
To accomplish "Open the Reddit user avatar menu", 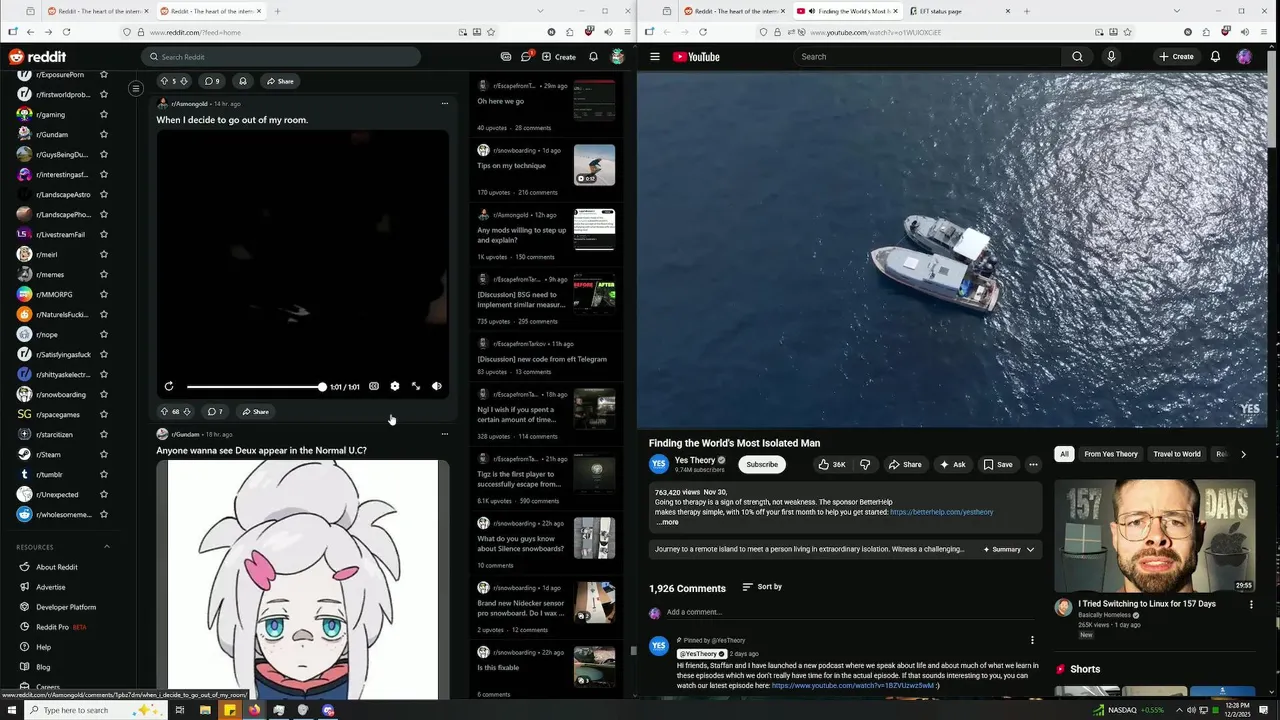I will point(618,57).
